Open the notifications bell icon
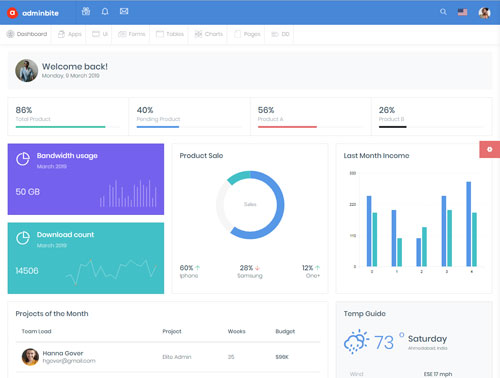Image resolution: width=500 pixels, height=378 pixels. (105, 12)
